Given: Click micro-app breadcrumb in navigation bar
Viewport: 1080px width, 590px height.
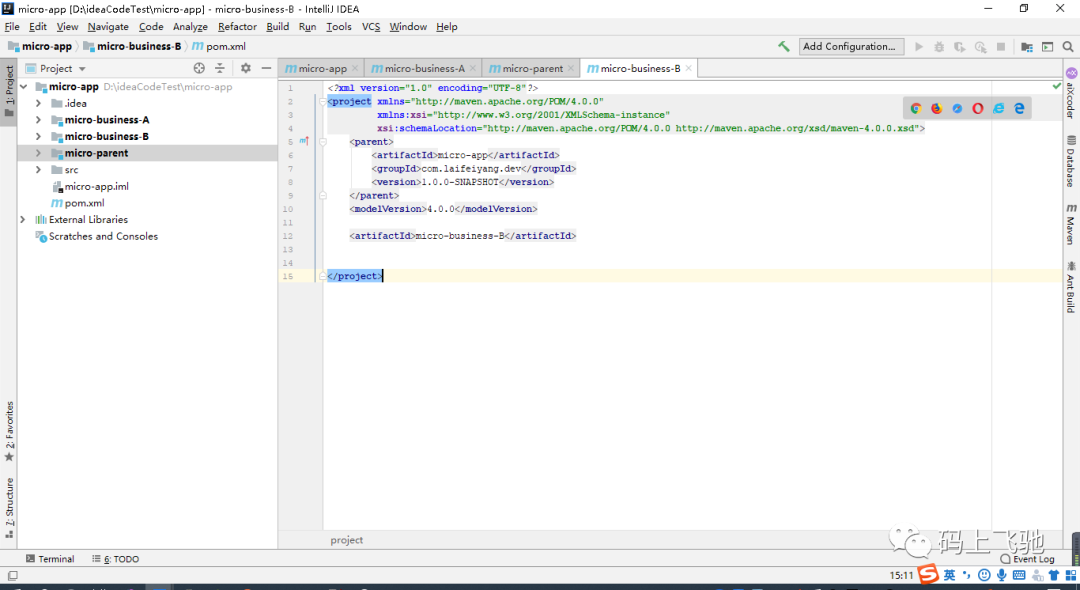Looking at the screenshot, I should coord(40,47).
